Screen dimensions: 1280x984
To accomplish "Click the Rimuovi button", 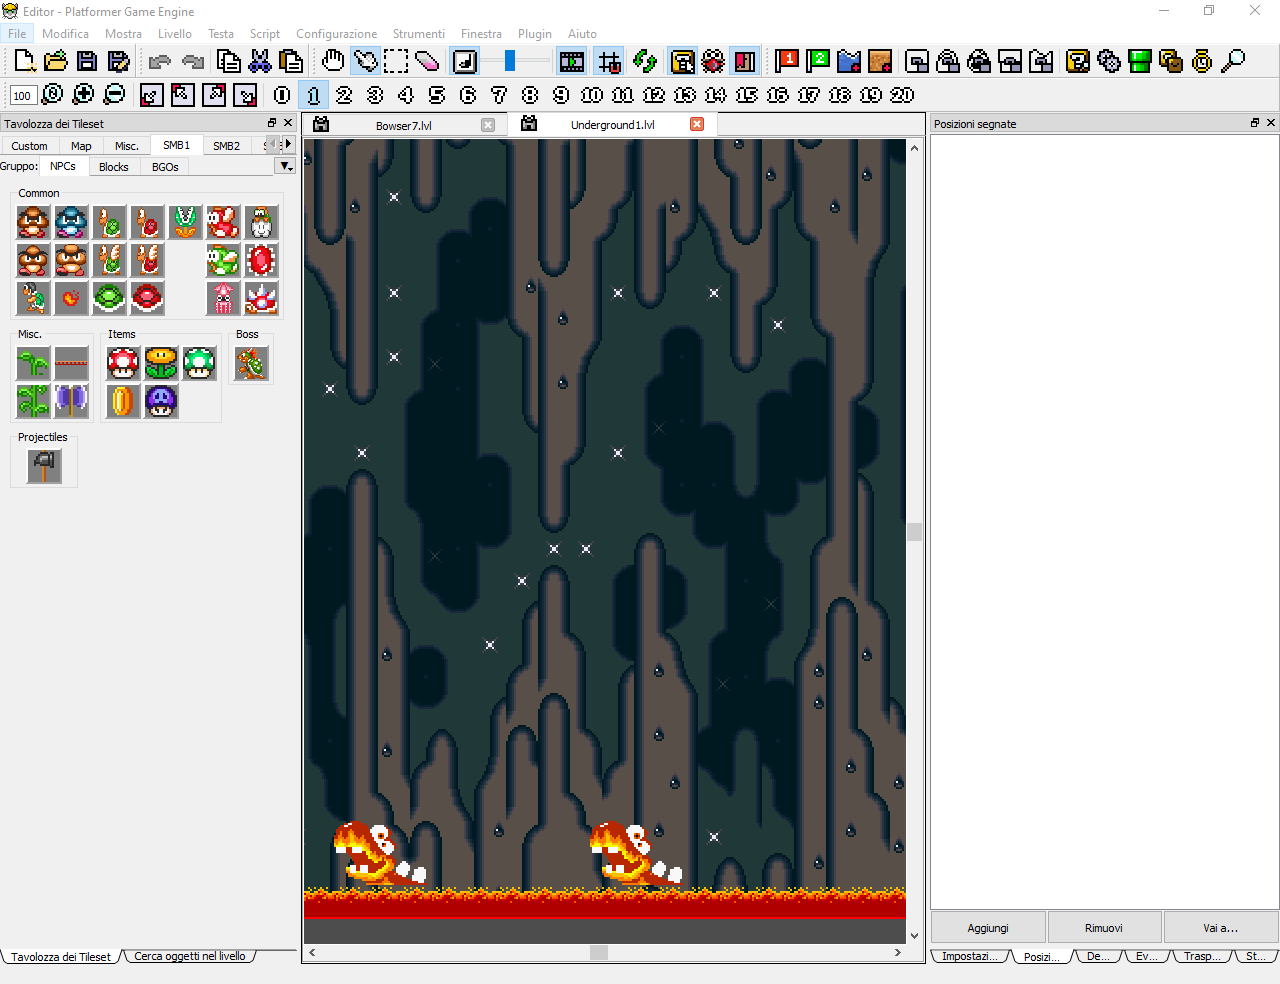I will point(1104,927).
